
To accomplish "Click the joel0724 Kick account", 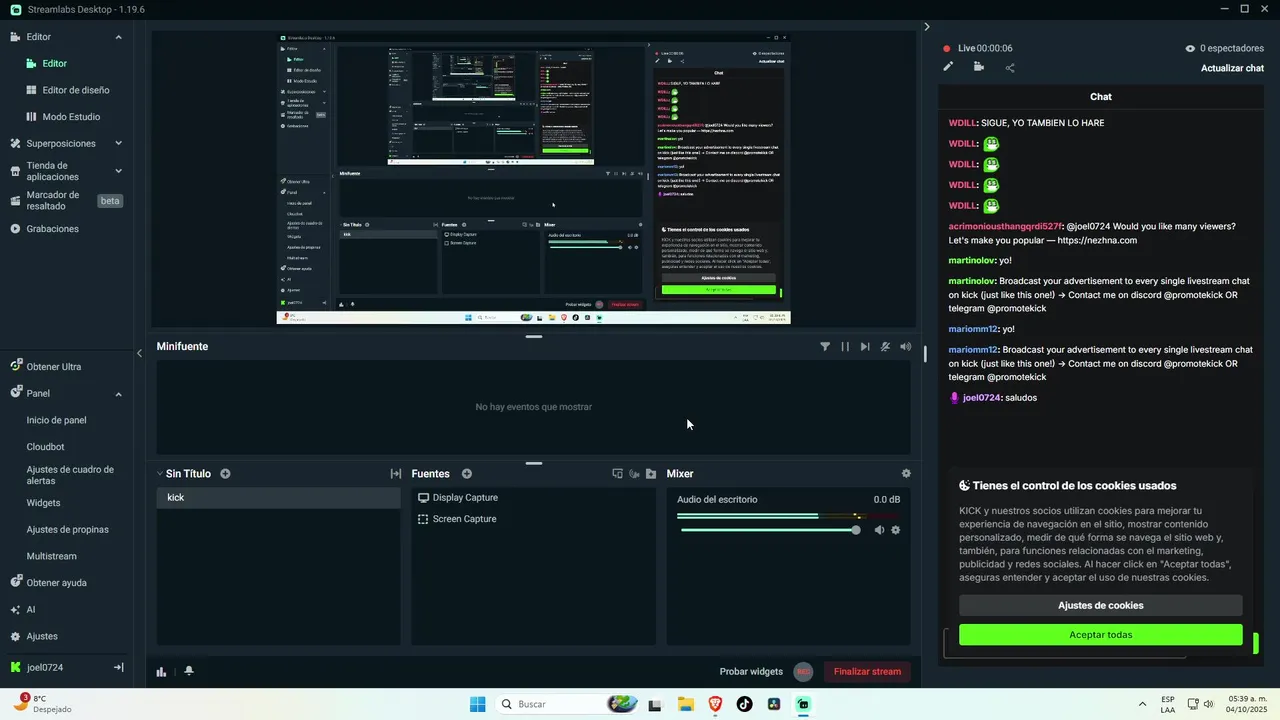I will pyautogui.click(x=44, y=667).
